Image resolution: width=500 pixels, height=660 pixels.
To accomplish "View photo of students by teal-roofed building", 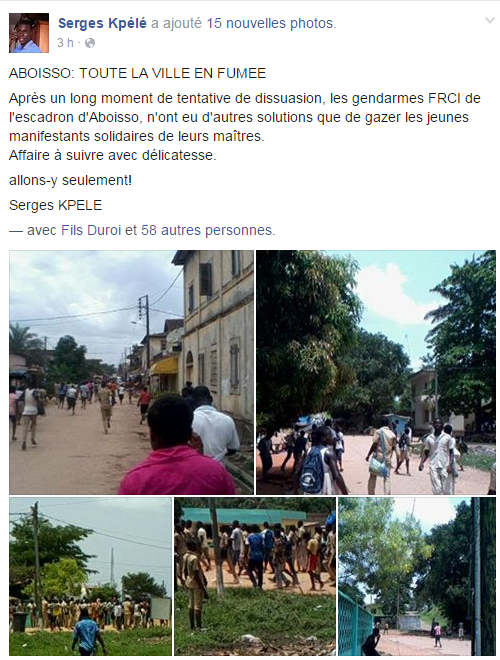I will tap(255, 576).
